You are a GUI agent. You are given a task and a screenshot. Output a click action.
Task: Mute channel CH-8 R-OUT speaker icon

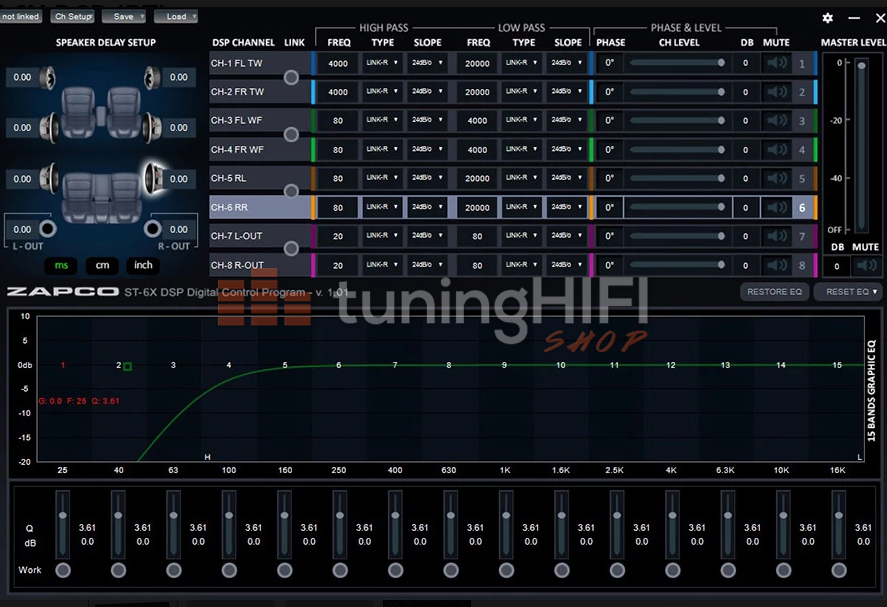click(x=776, y=266)
